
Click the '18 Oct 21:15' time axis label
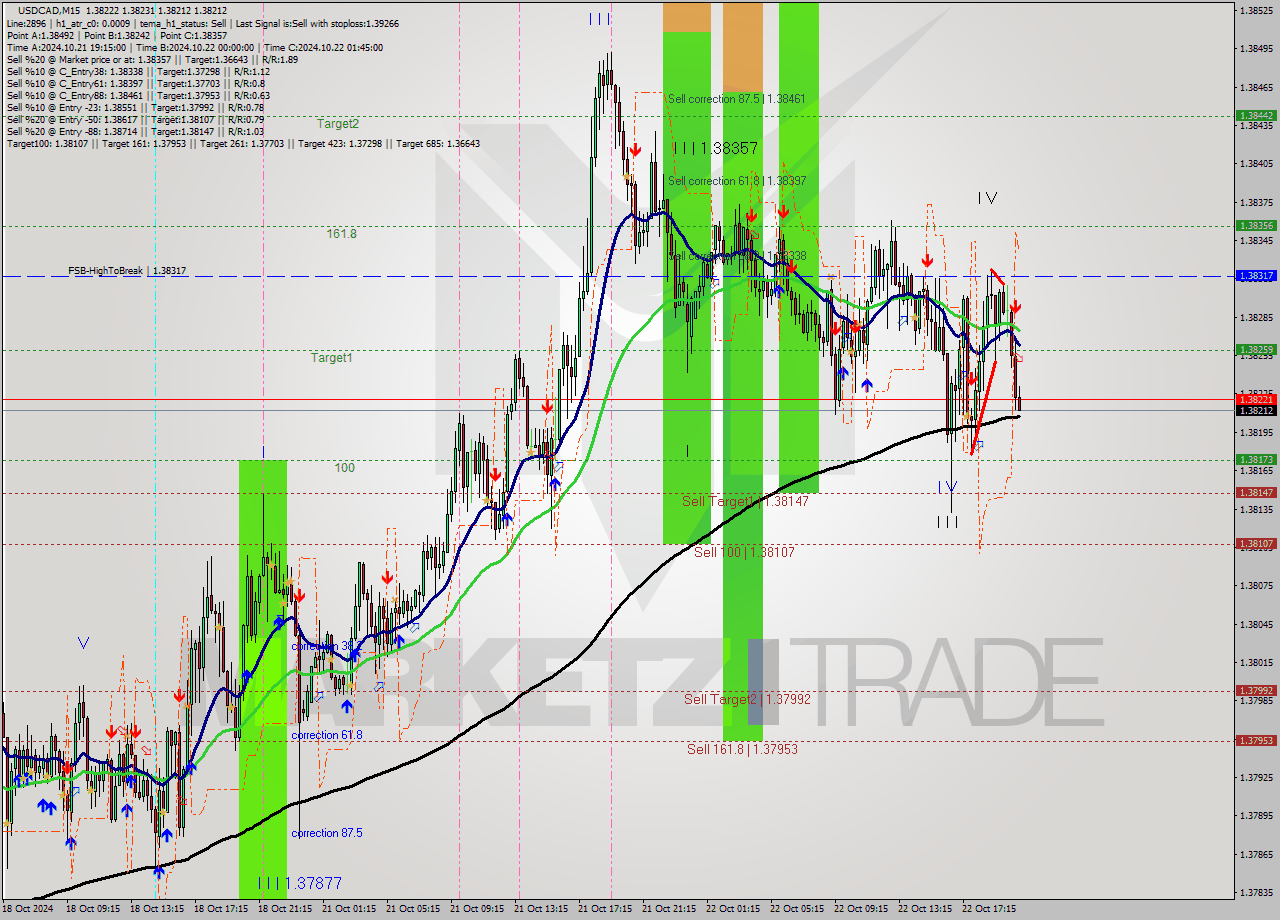pyautogui.click(x=285, y=909)
